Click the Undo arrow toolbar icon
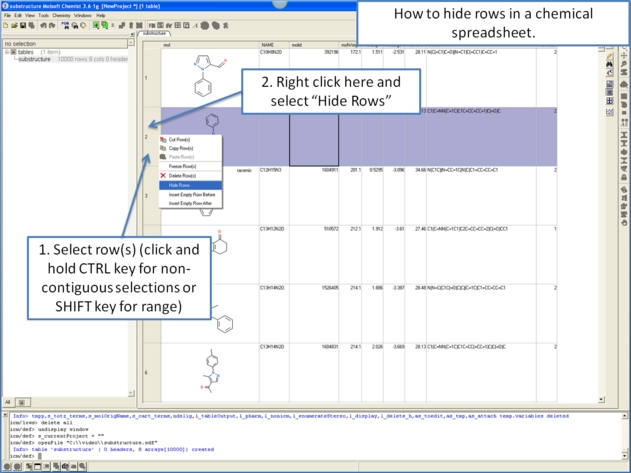 pyautogui.click(x=42, y=26)
